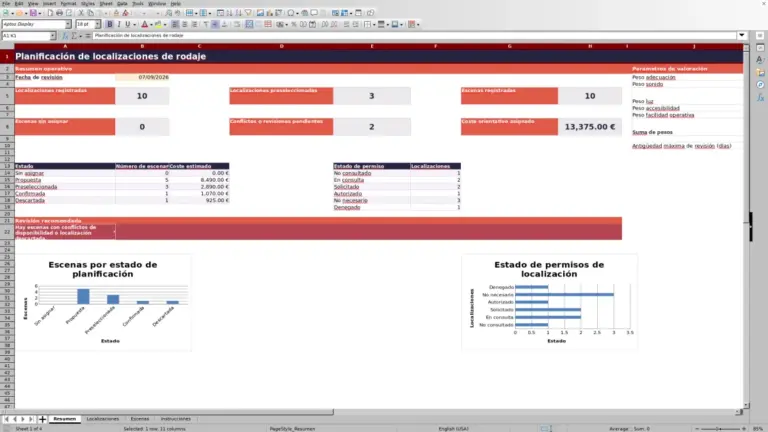Image resolution: width=768 pixels, height=432 pixels.
Task: Click the Print icon in the toolbar
Action: [59, 13]
